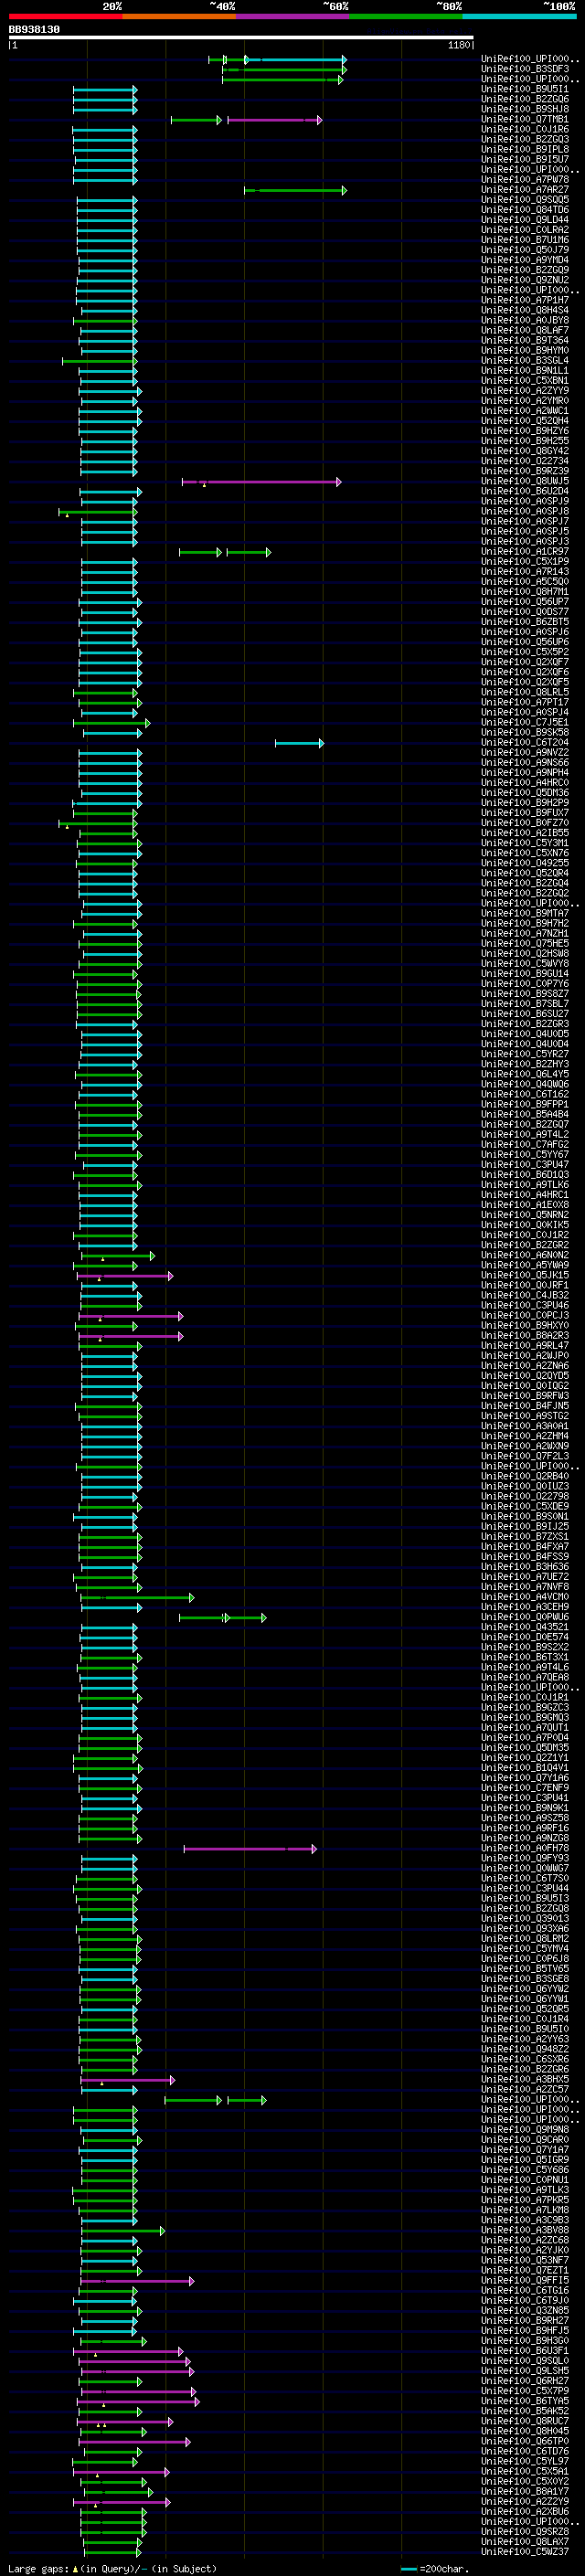
Task: Select hit label UniRef100_A3CEH9
Action: (525, 1607)
